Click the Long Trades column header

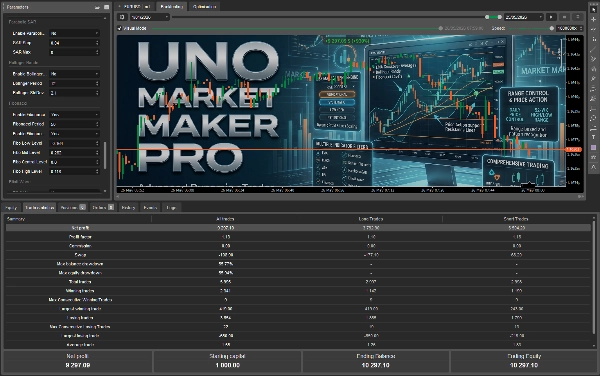click(370, 219)
